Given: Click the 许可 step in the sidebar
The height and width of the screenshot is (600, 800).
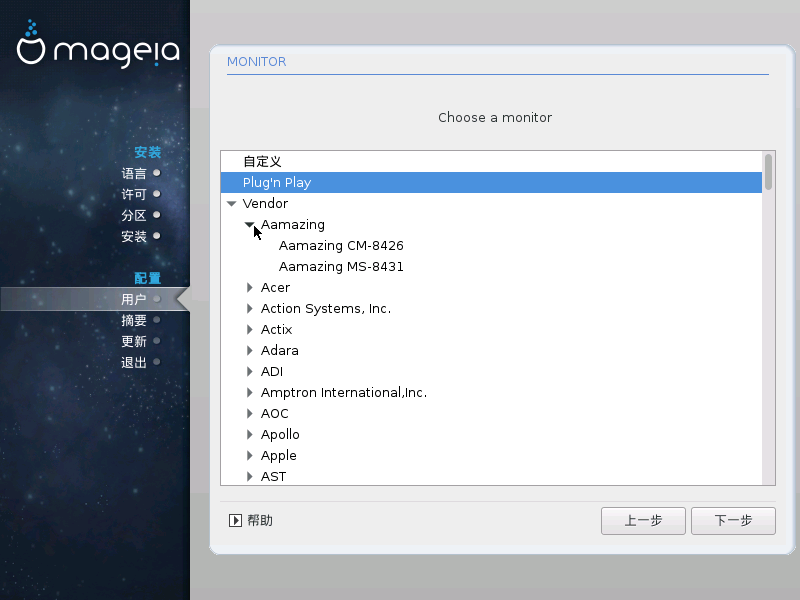Looking at the screenshot, I should (140, 194).
